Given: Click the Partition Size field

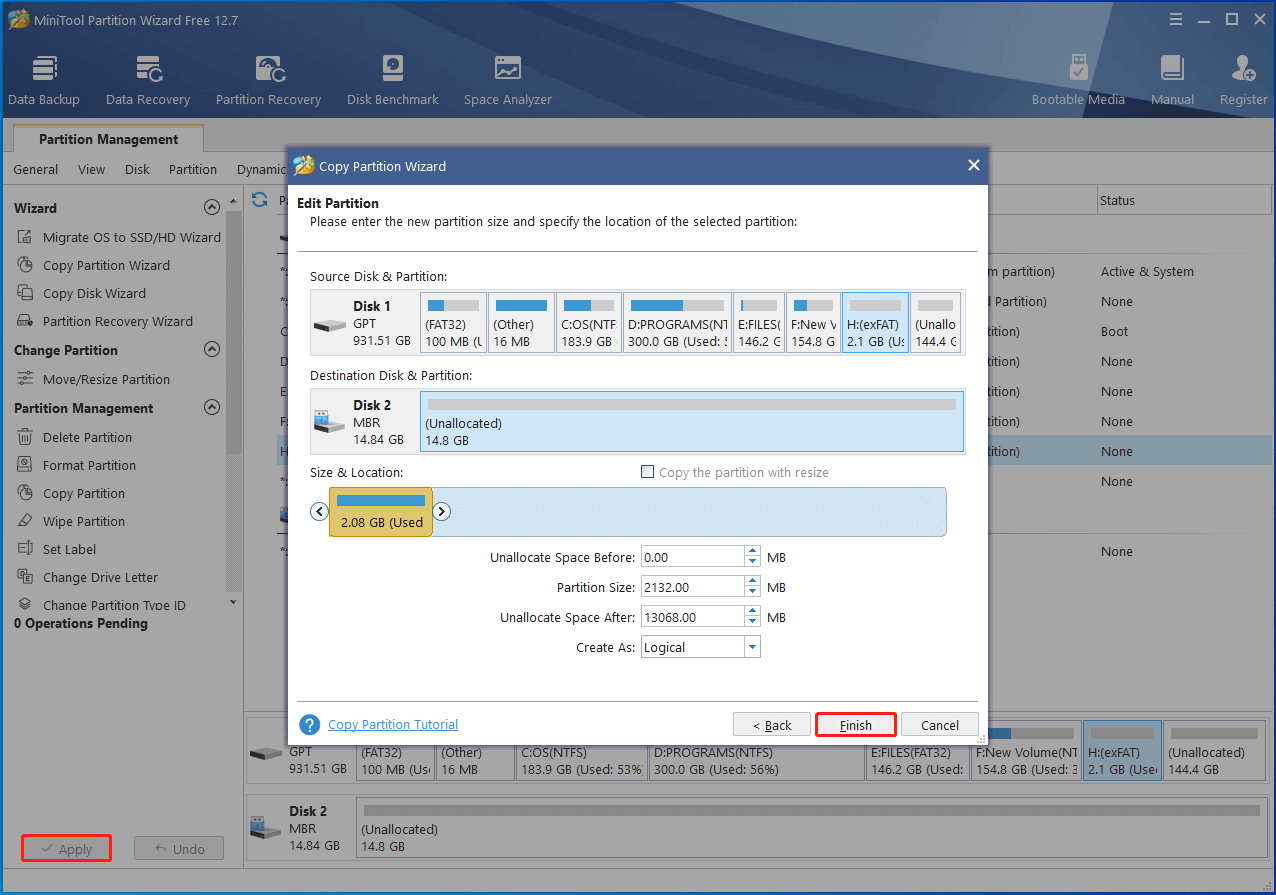Looking at the screenshot, I should [x=693, y=587].
